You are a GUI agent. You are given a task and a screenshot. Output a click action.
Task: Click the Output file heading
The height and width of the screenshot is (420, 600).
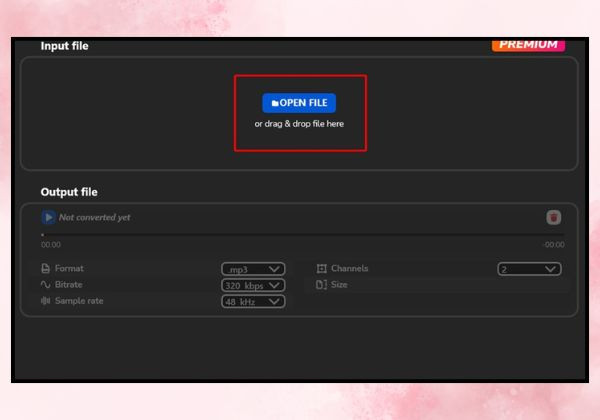(x=69, y=192)
